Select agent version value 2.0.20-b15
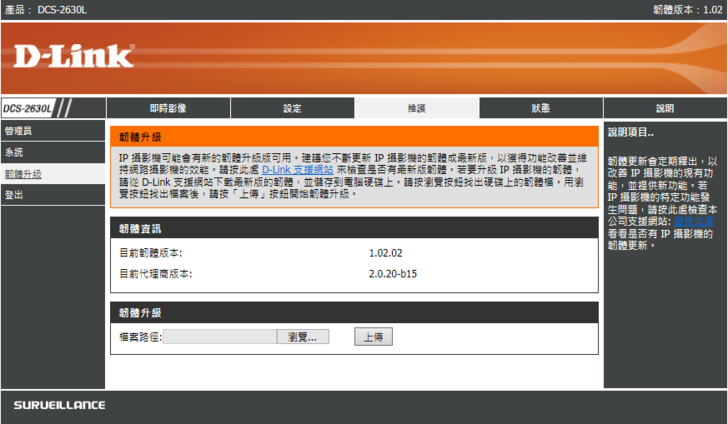 [393, 274]
